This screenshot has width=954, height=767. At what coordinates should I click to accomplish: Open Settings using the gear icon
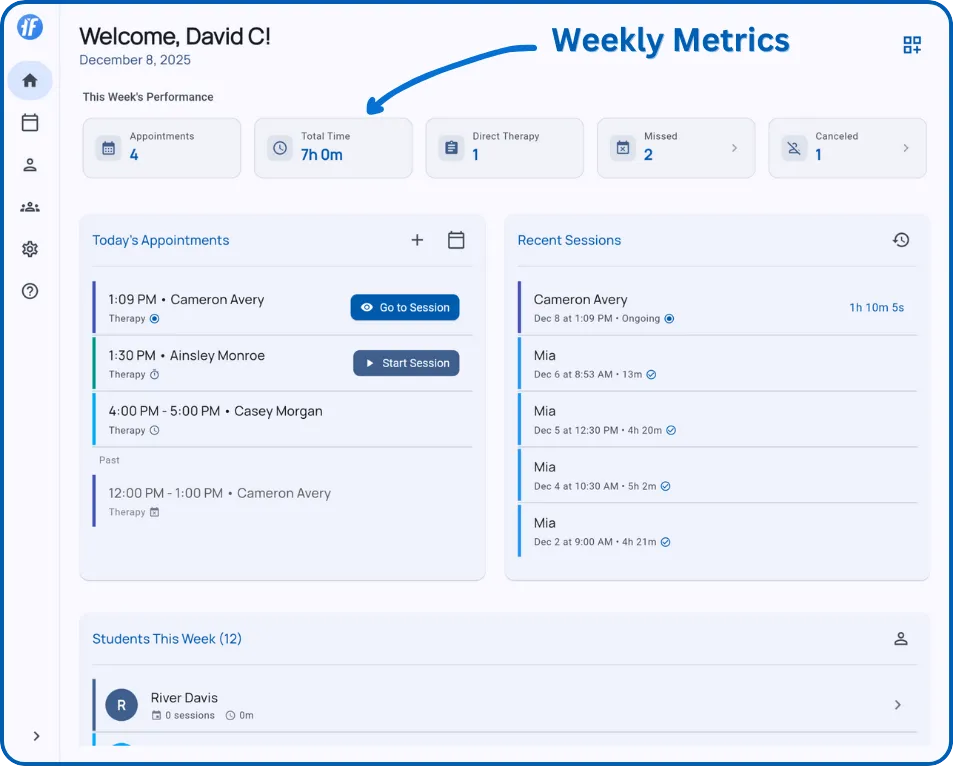click(30, 249)
